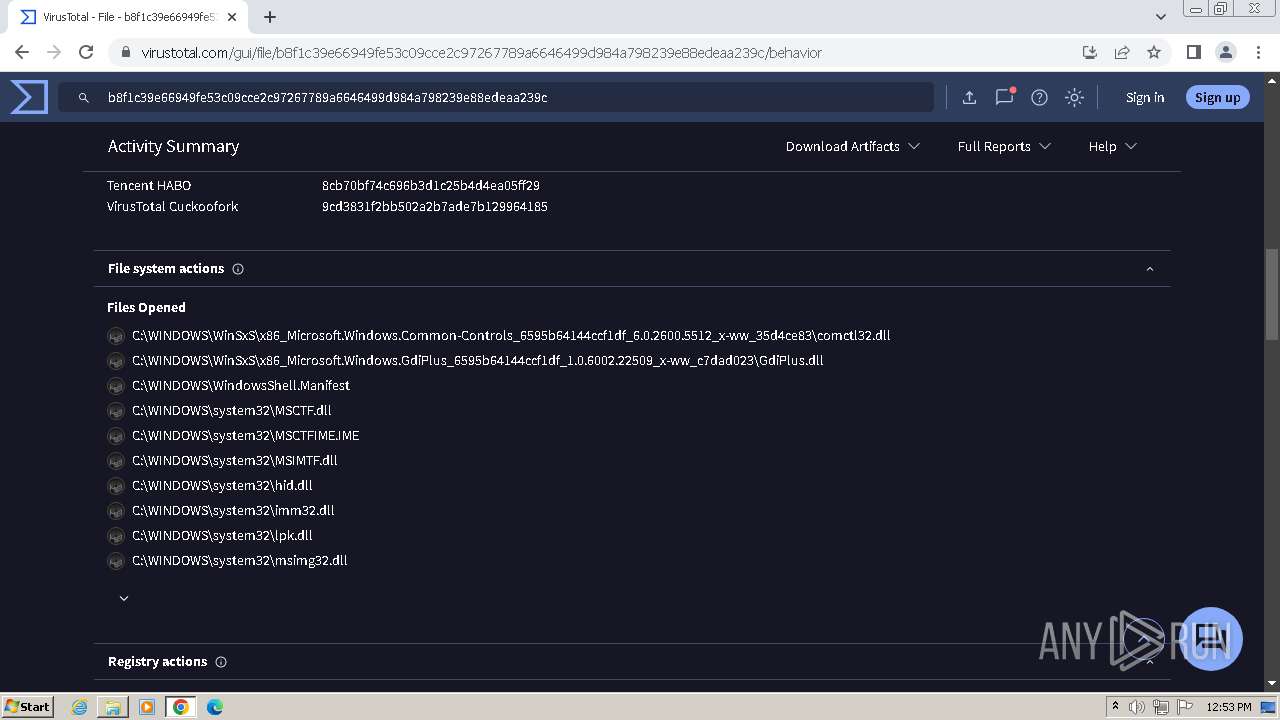
Task: Select the VirusTotal browser tab
Action: (130, 17)
